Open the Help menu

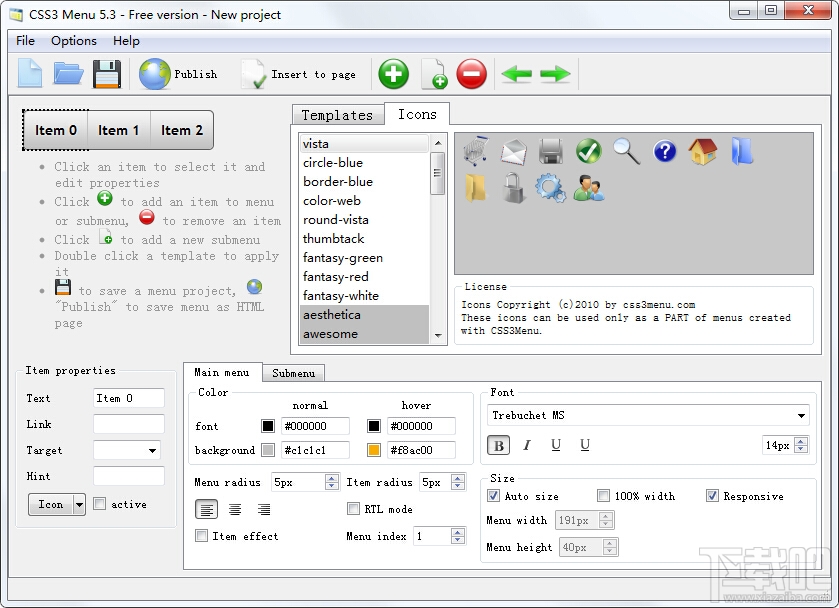click(126, 41)
